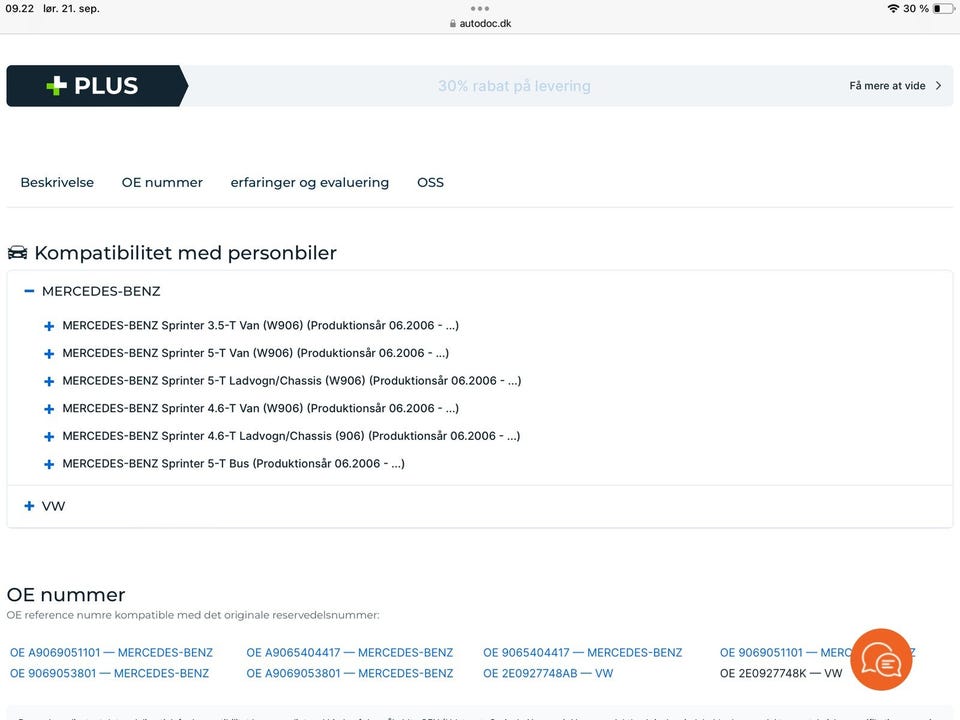Tap the 09.22 clock in status bar

tap(20, 9)
